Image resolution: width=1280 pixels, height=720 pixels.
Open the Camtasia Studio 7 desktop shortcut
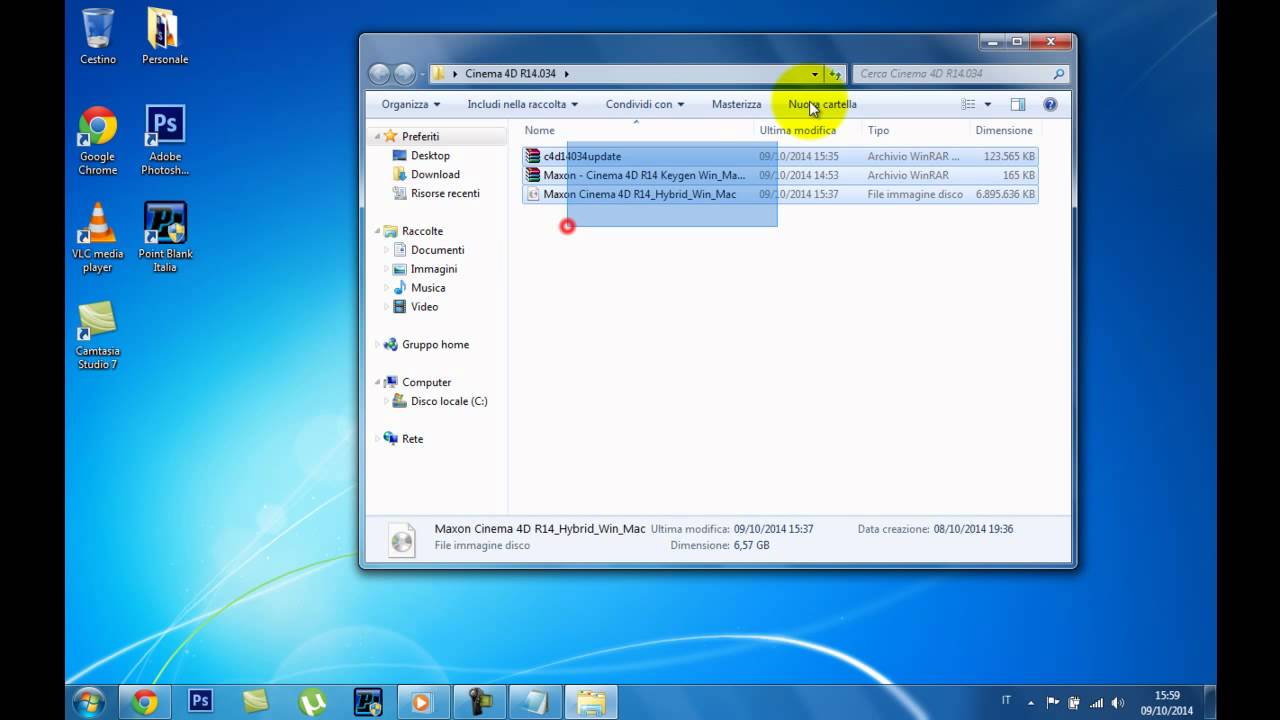tap(98, 336)
